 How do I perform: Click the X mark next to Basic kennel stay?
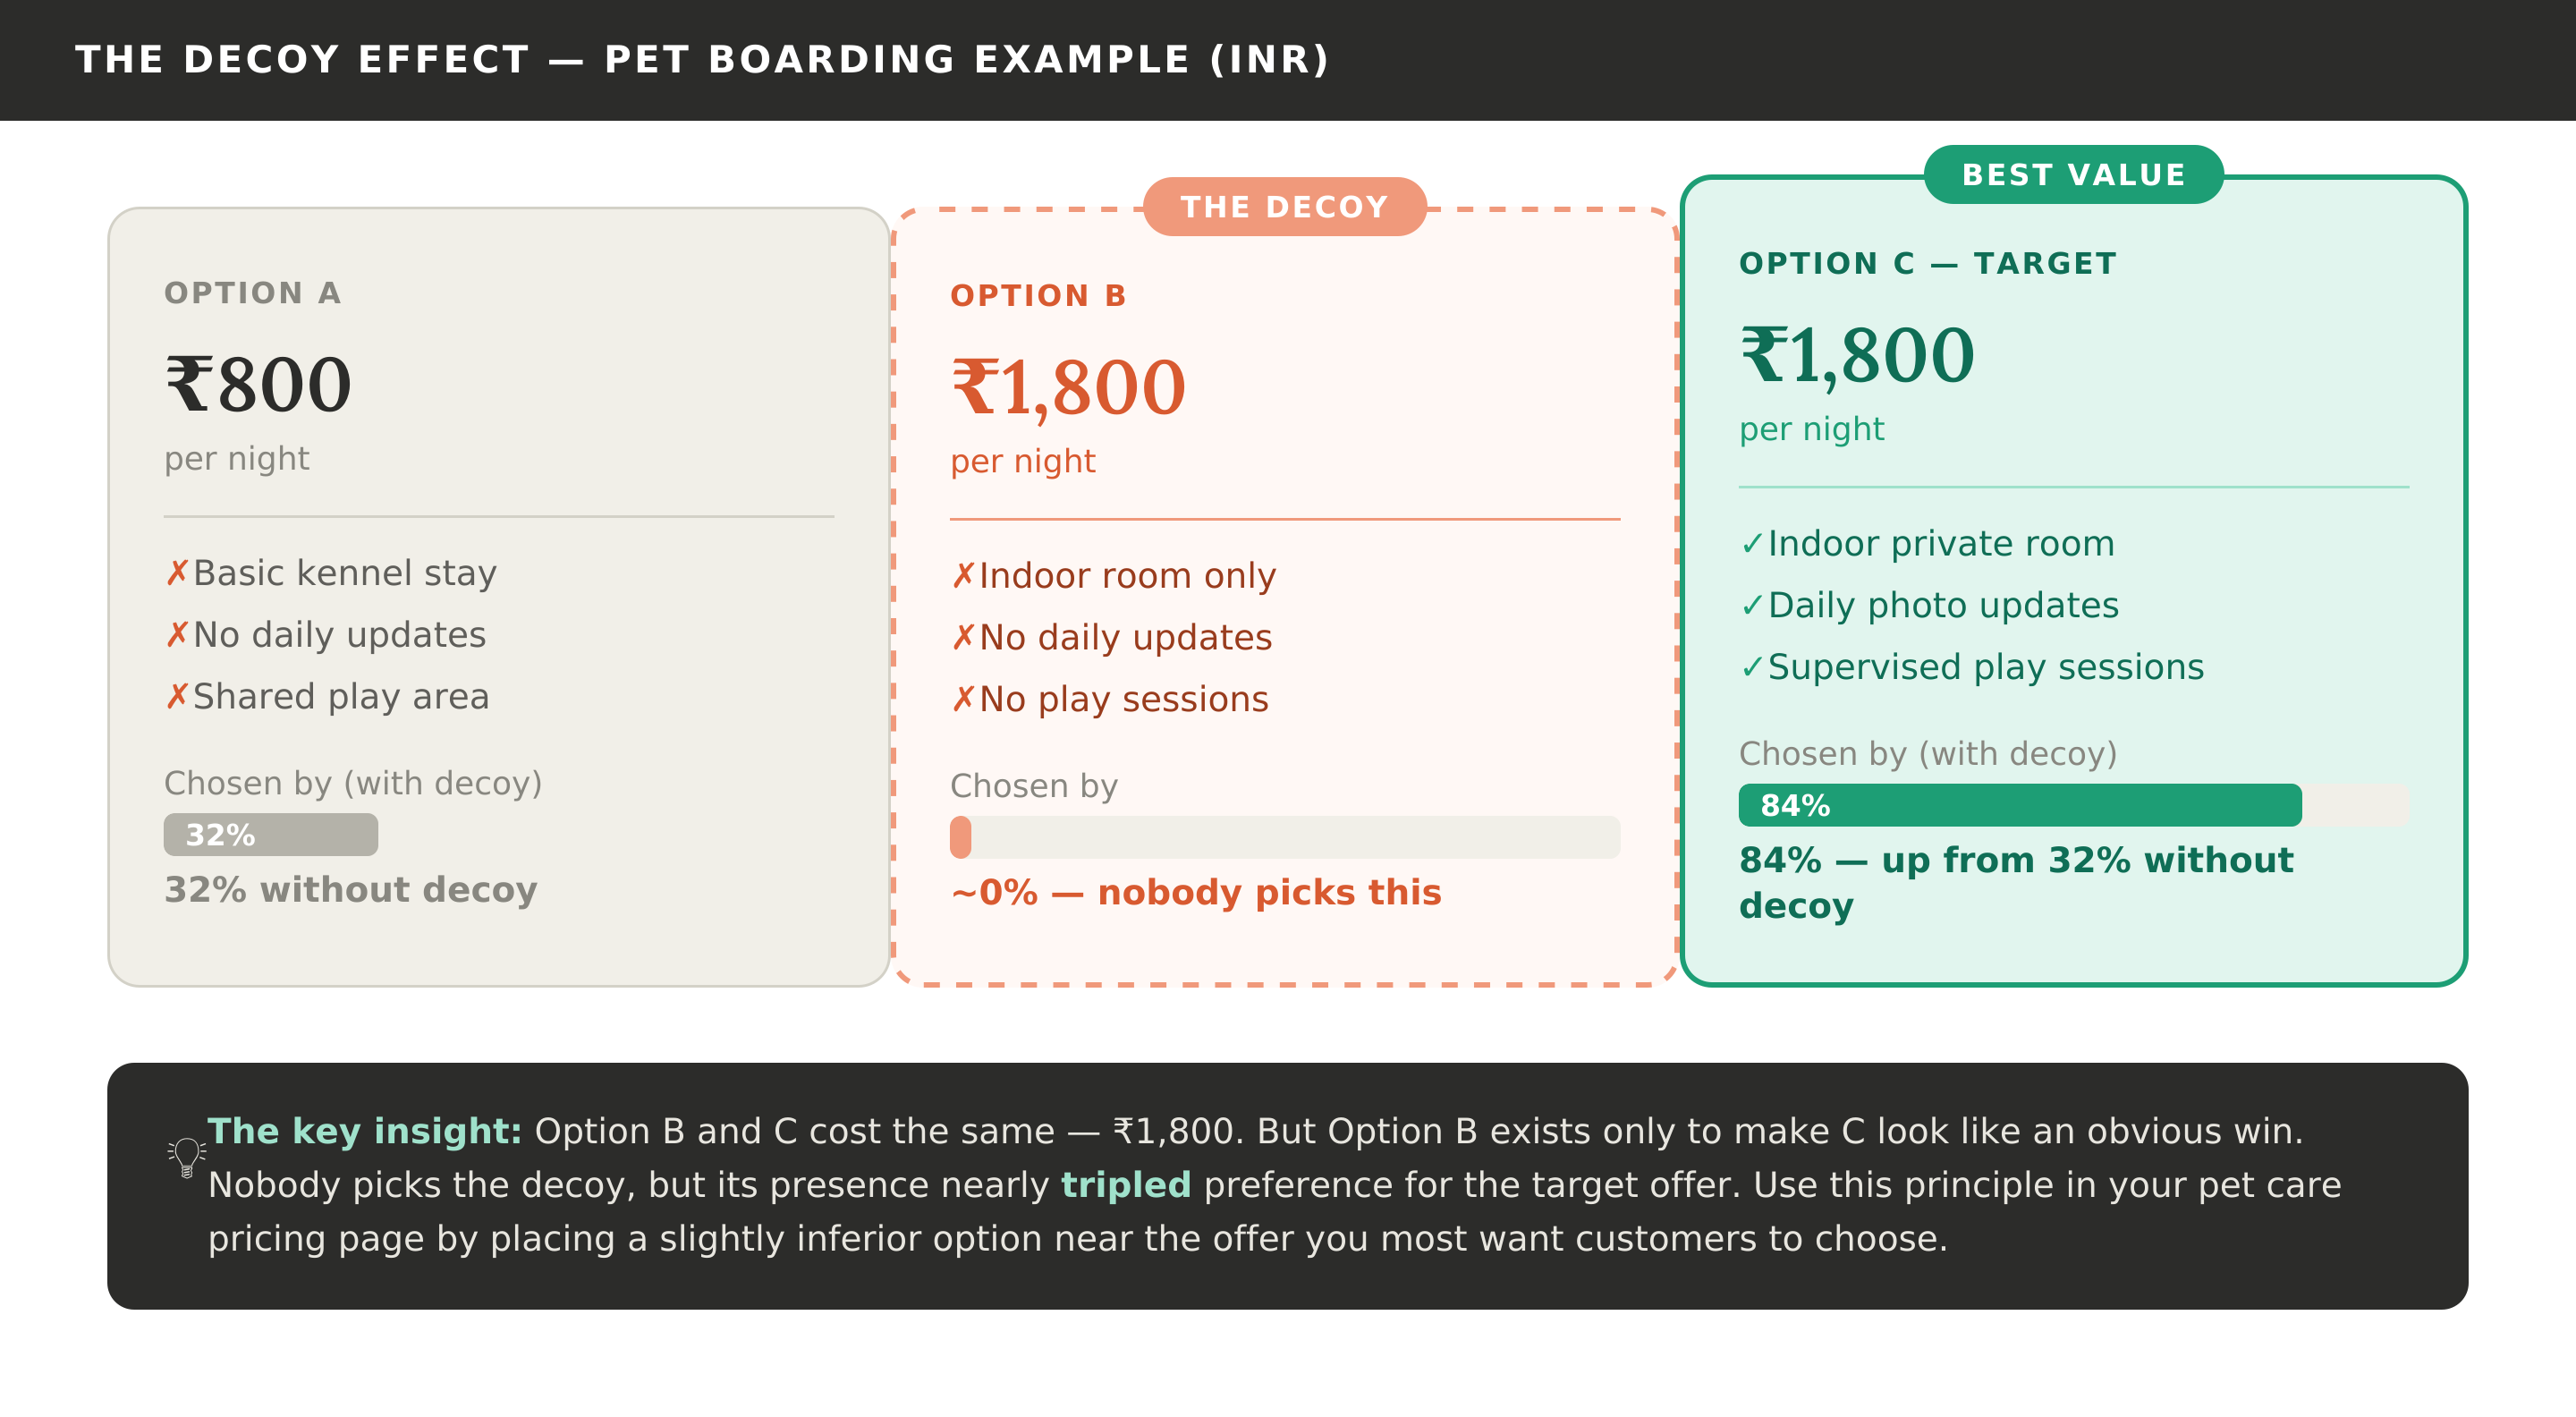point(177,573)
